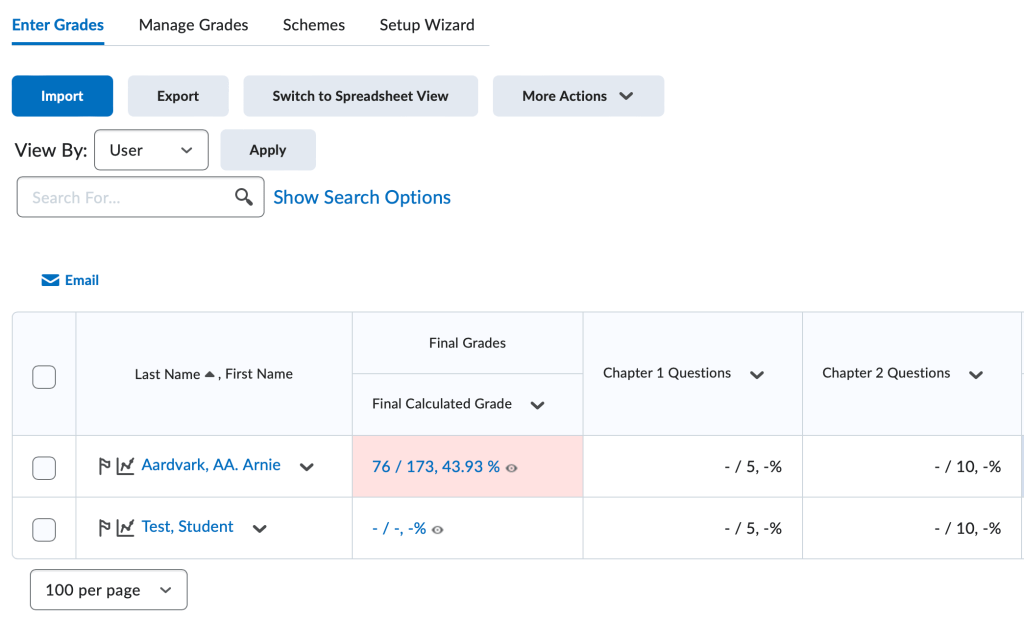The width and height of the screenshot is (1024, 622).
Task: Check the select-all checkbox in table header
Action: [x=43, y=376]
